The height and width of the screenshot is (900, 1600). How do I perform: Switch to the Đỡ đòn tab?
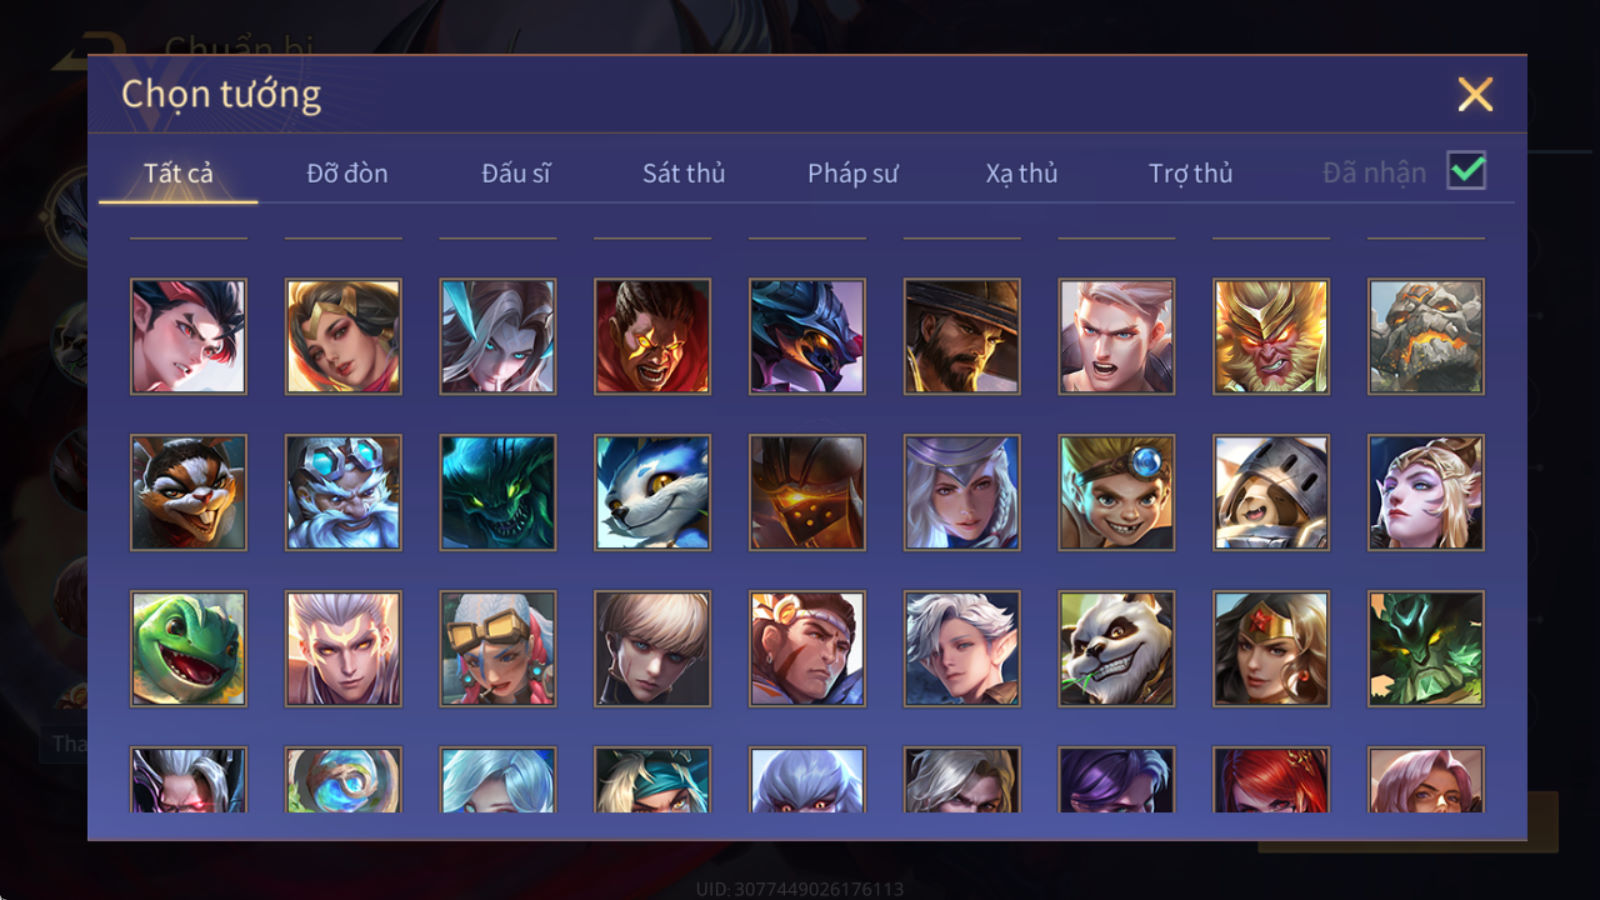[x=347, y=173]
